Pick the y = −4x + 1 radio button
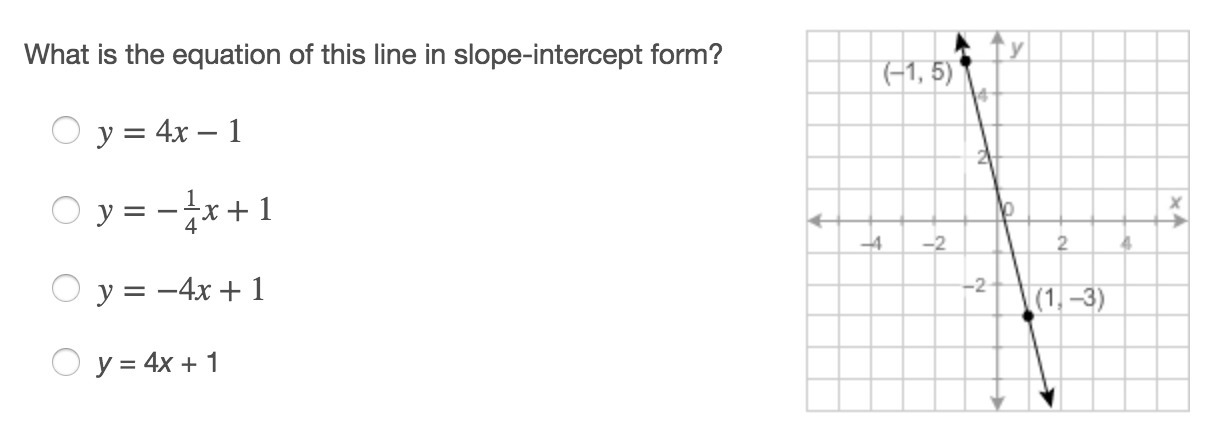Screen dimensions: 1210x438 [67, 289]
